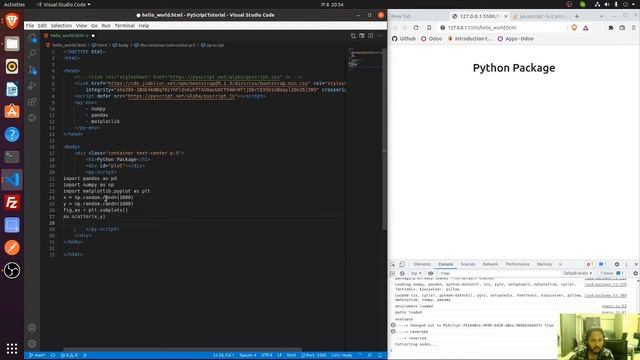Screen dimensions: 640x360
Task: Switch to the Sources tab in DevTools
Action: pos(468,264)
